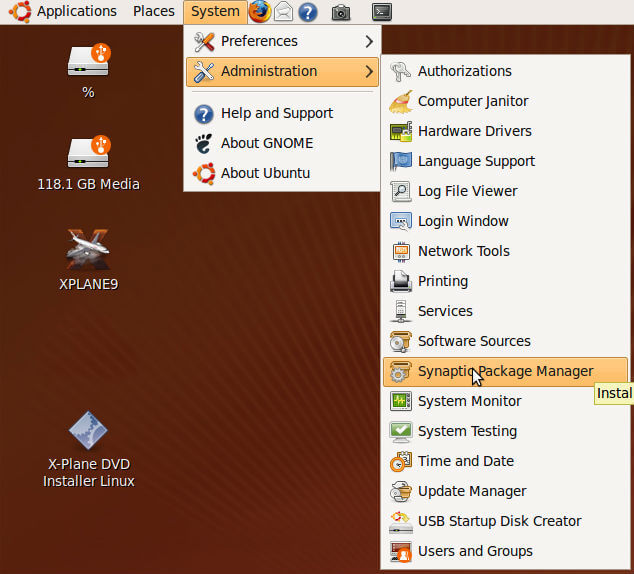Launch Update Manager
634x574 pixels.
pyautogui.click(x=505, y=491)
